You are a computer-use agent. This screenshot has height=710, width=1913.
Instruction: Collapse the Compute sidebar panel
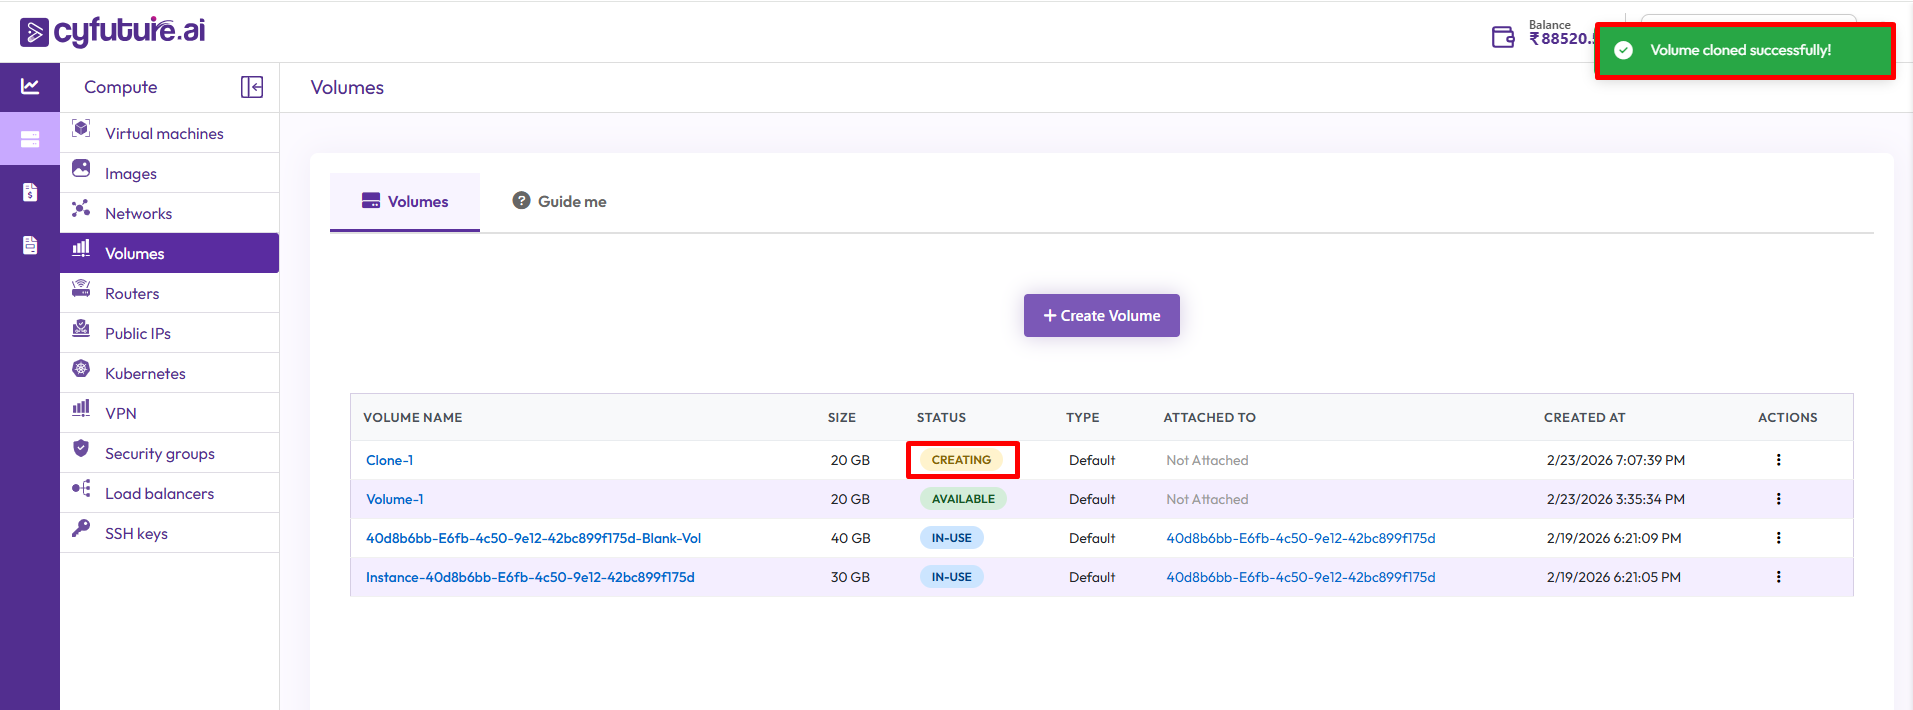point(252,87)
